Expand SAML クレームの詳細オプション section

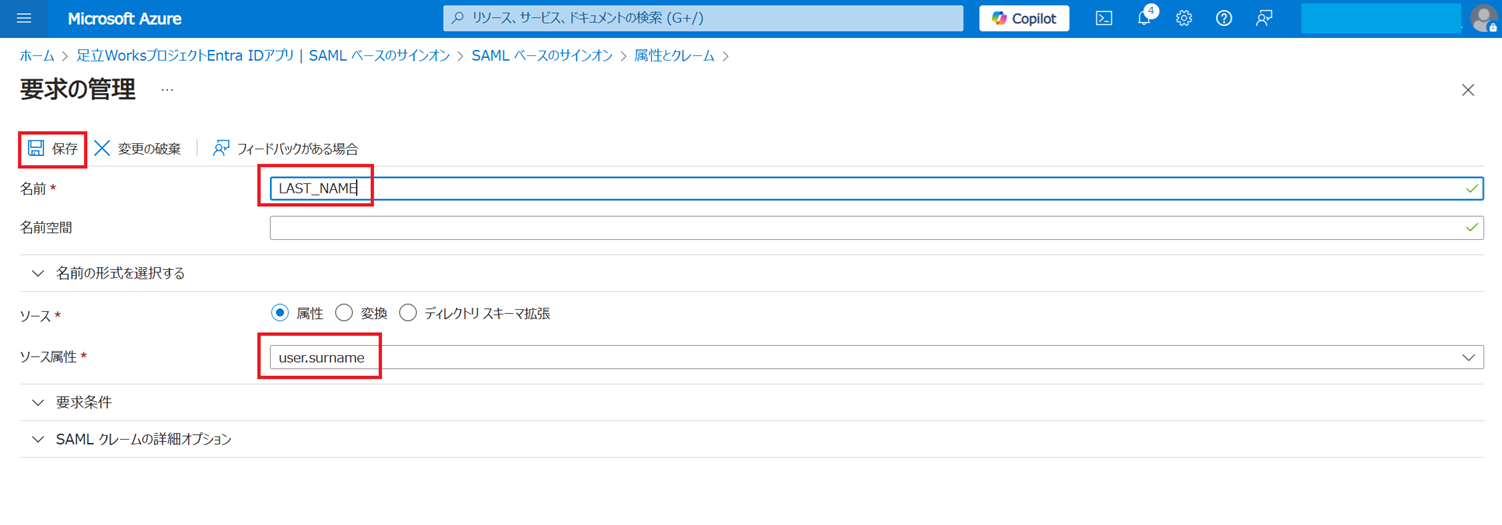143,439
